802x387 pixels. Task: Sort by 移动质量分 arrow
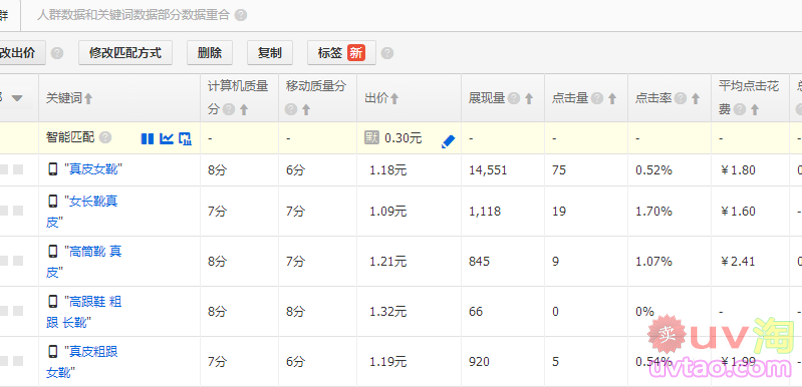(x=306, y=109)
